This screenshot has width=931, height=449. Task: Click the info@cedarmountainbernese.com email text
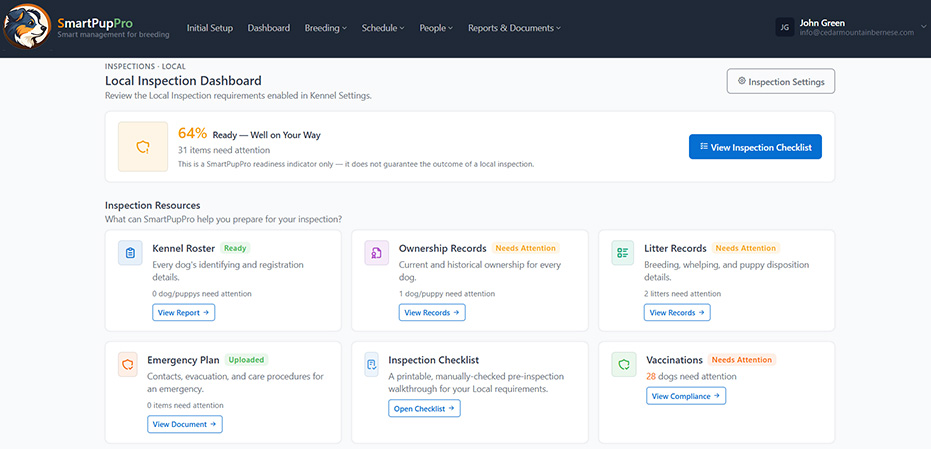pyautogui.click(x=857, y=33)
